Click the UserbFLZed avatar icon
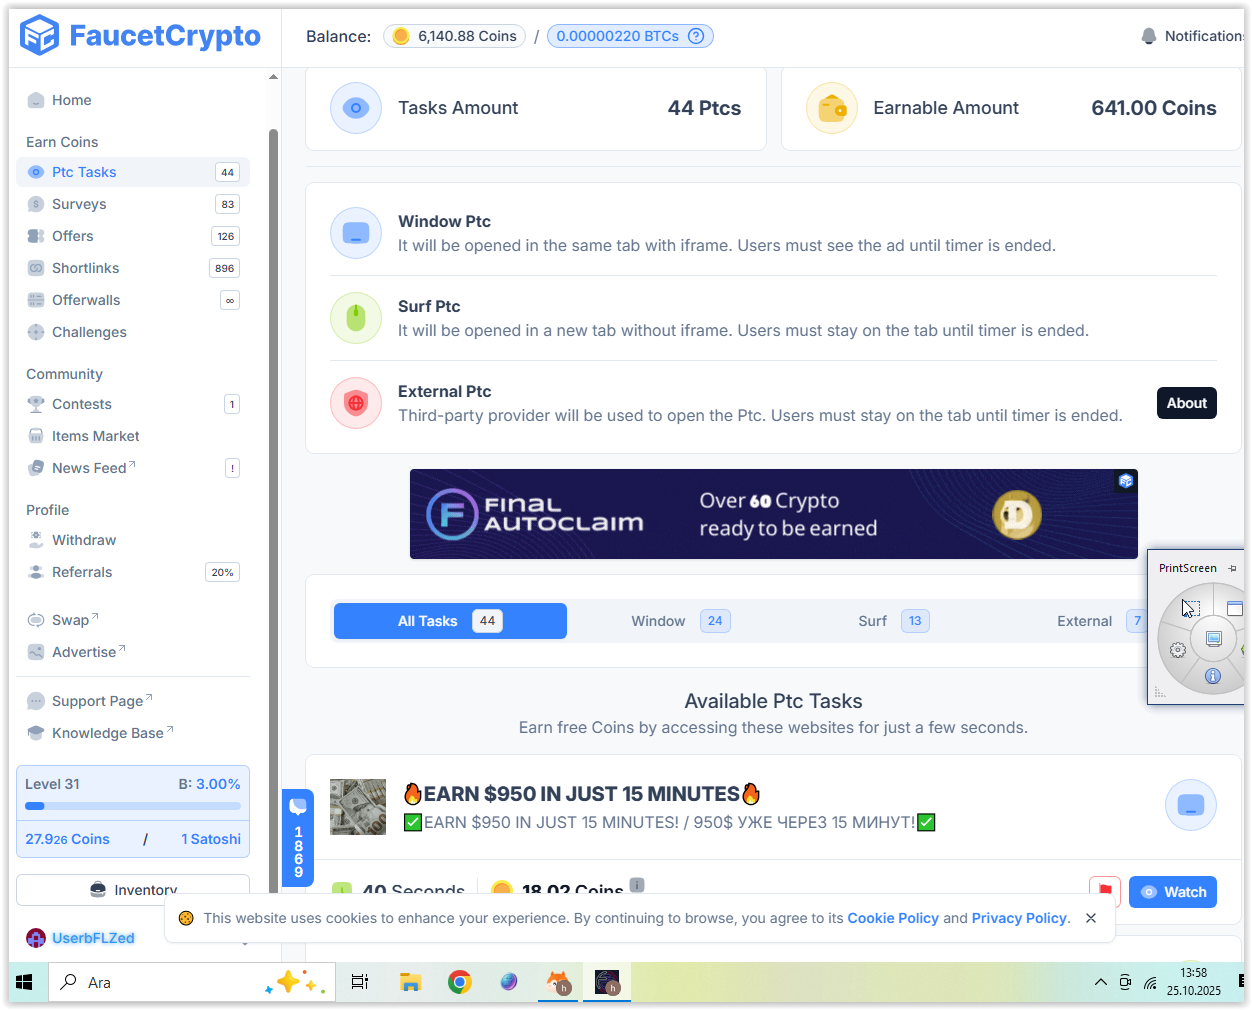1252x1010 pixels. (36, 938)
